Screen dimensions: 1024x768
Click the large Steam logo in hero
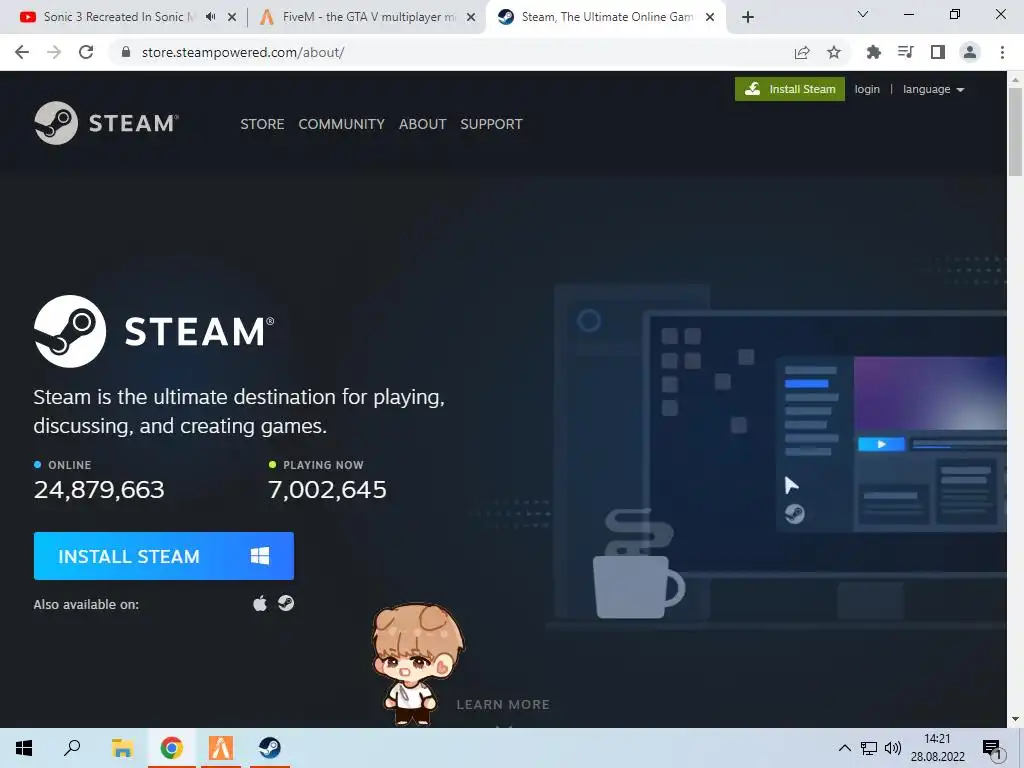(x=154, y=331)
